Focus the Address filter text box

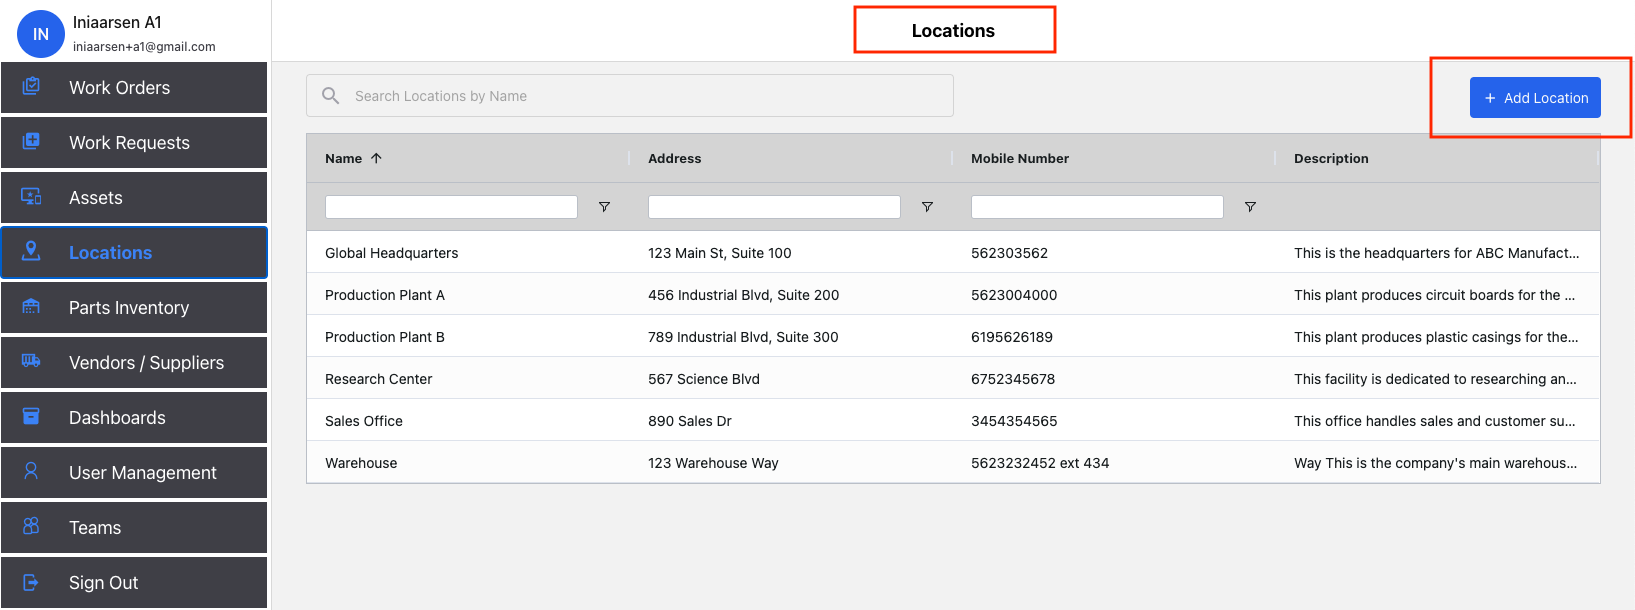(x=774, y=207)
